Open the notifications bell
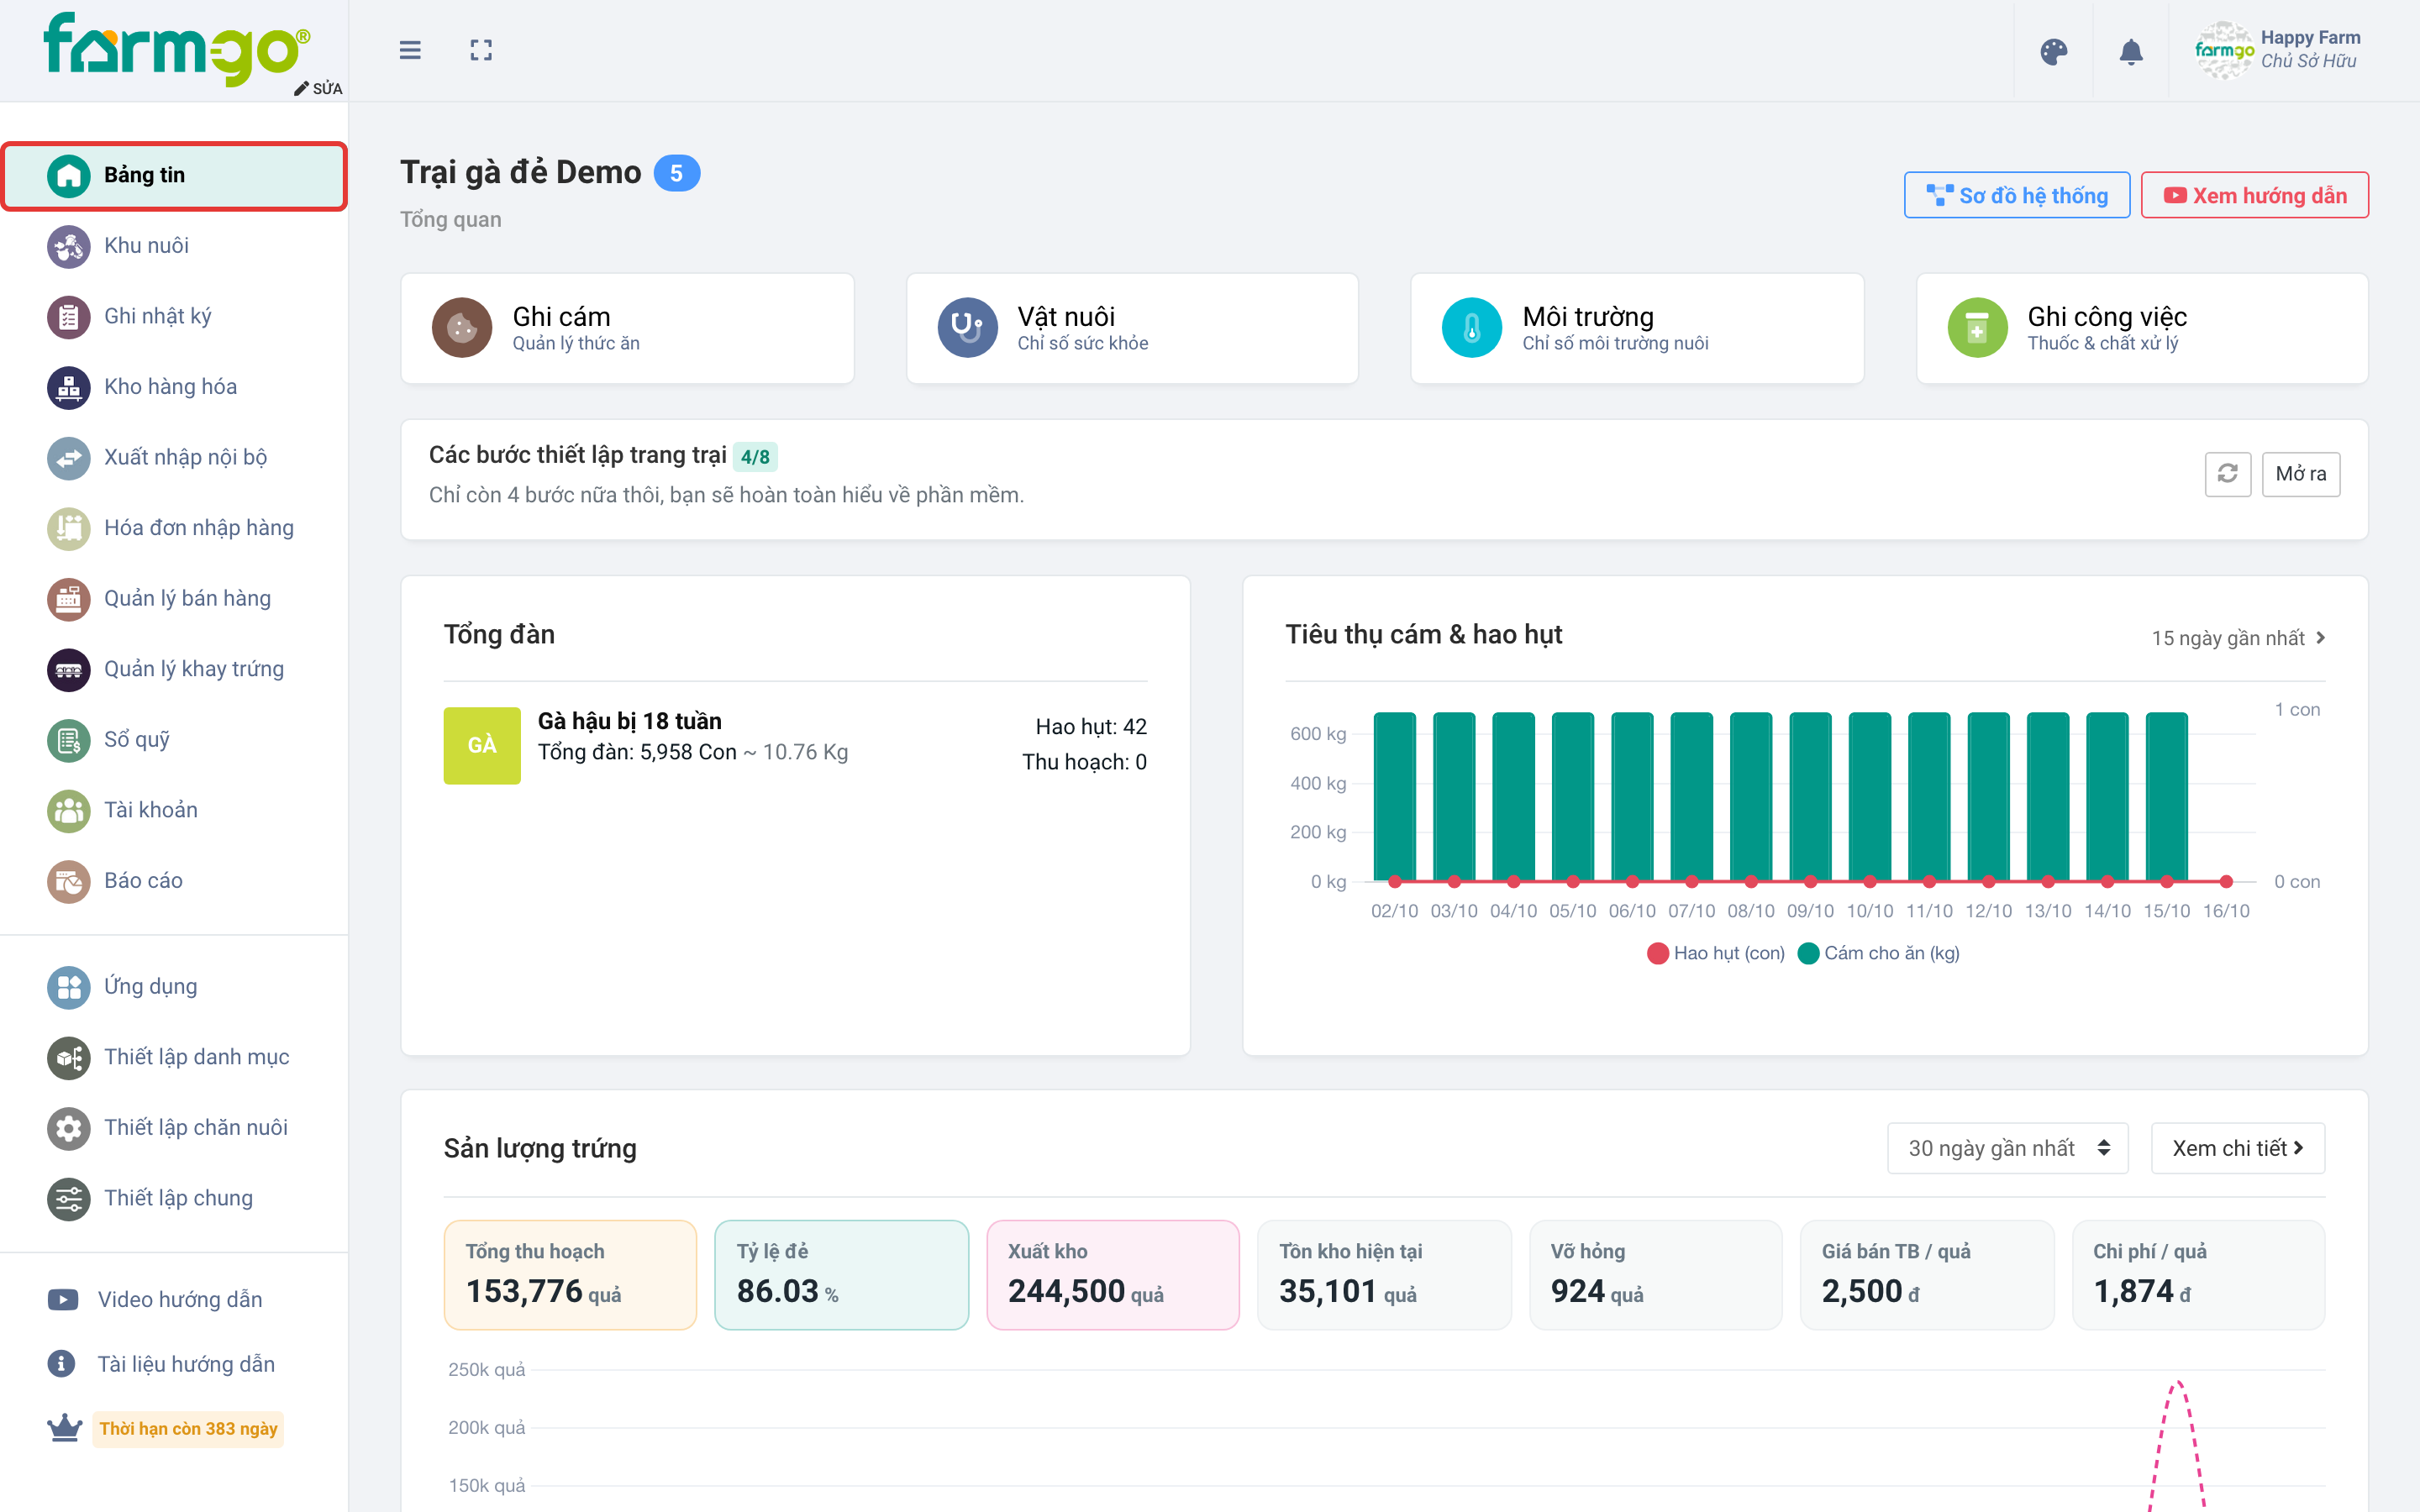 [2131, 51]
